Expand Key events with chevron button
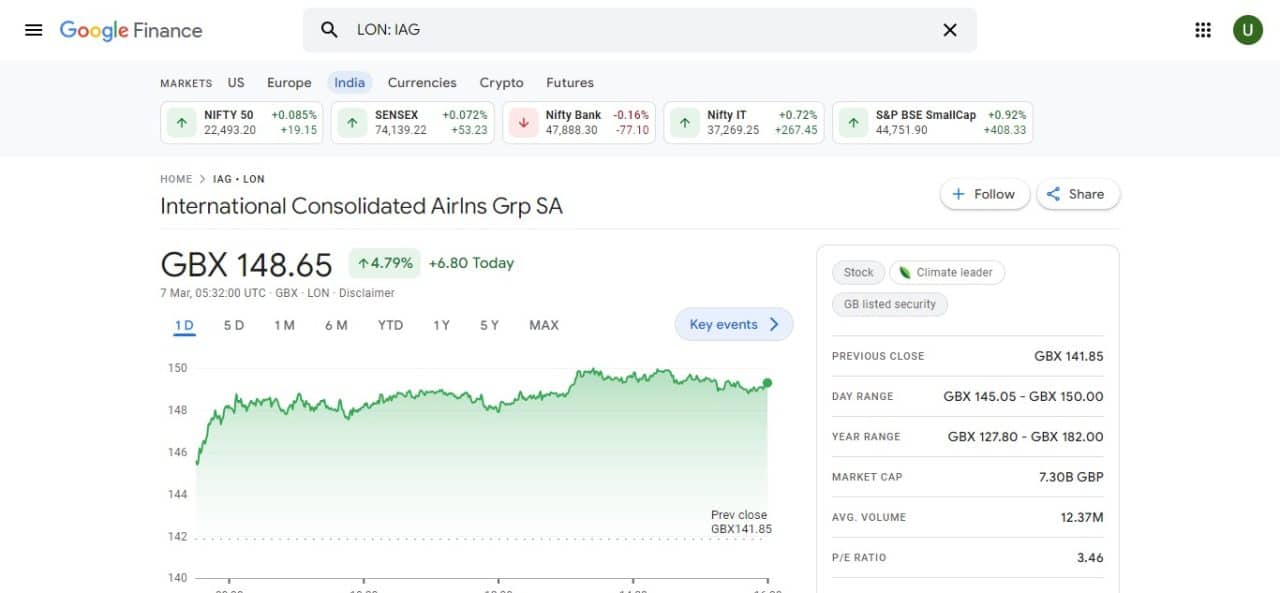Image resolution: width=1280 pixels, height=593 pixels. coord(734,324)
